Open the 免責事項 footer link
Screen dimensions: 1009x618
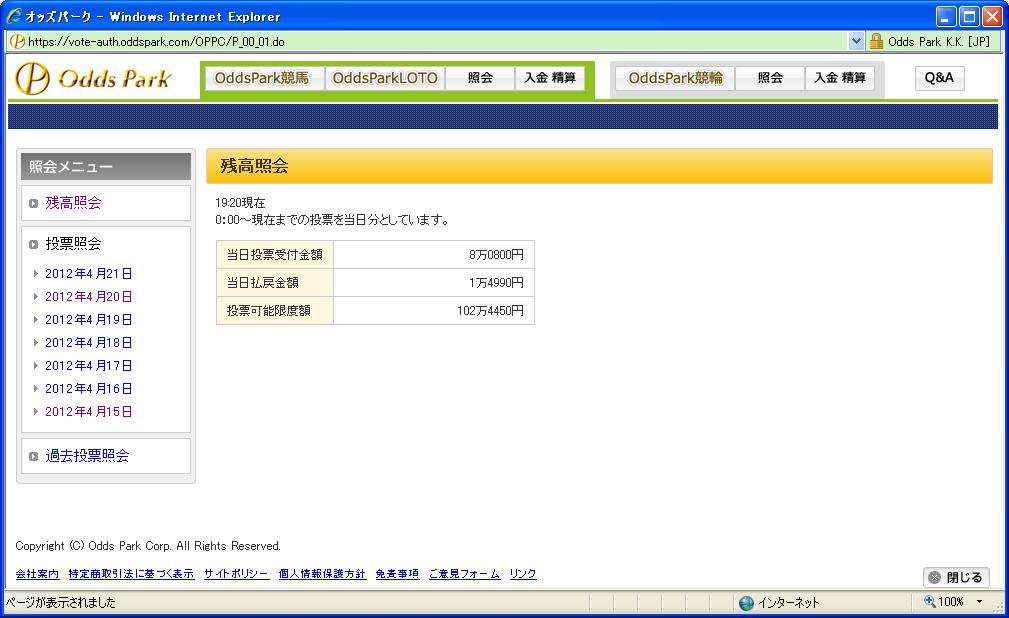coord(397,574)
